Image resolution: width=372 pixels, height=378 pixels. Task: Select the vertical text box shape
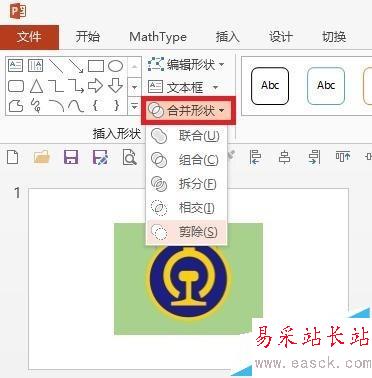(x=36, y=66)
